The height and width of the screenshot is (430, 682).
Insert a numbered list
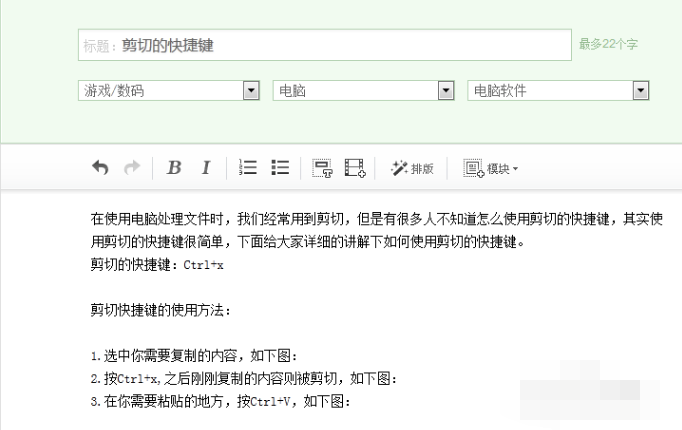pyautogui.click(x=248, y=168)
